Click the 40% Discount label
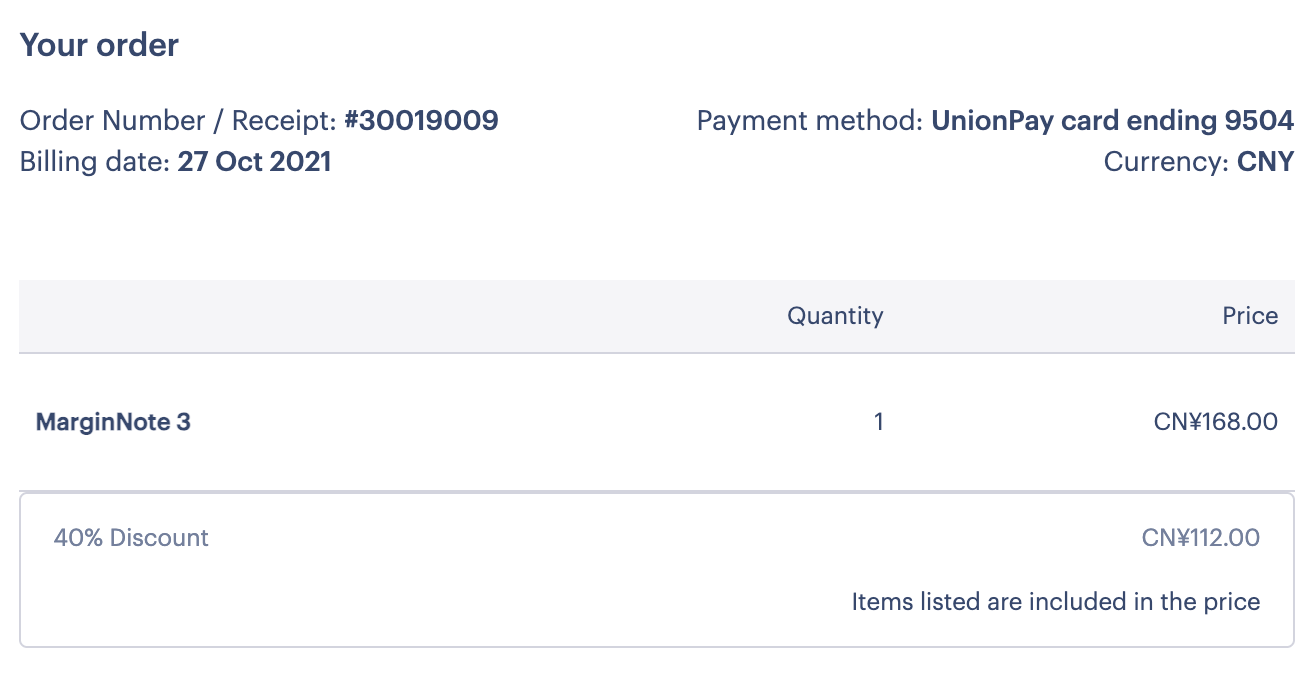The height and width of the screenshot is (676, 1316). click(131, 538)
